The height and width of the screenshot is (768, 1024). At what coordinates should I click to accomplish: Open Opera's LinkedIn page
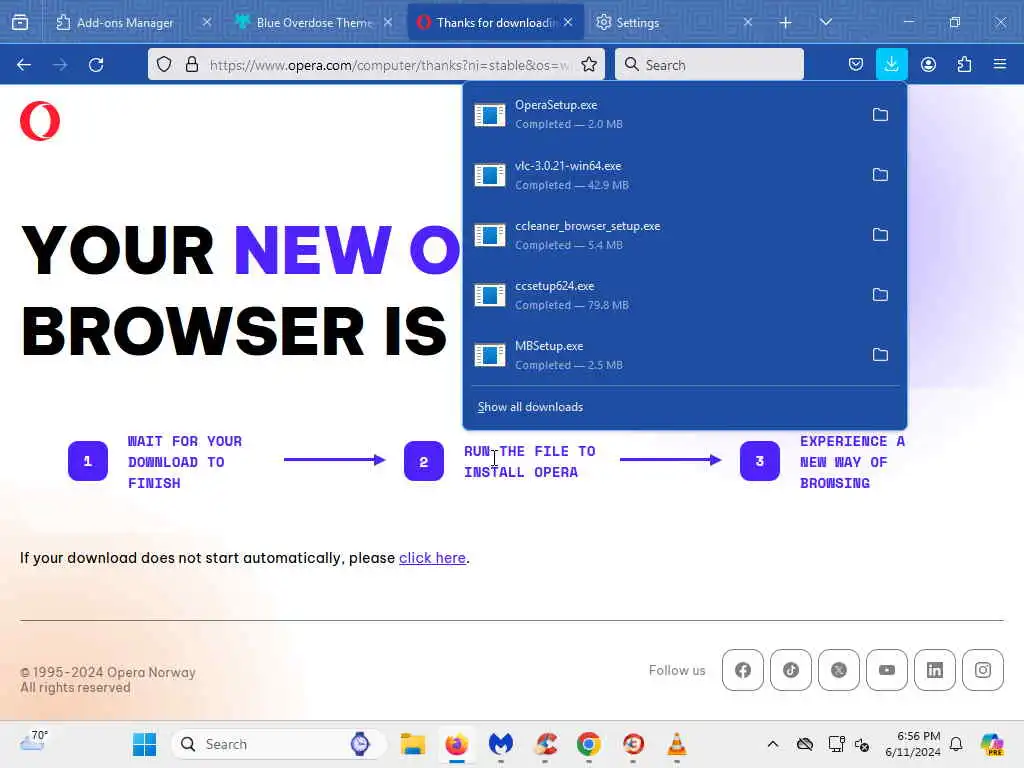click(x=935, y=670)
